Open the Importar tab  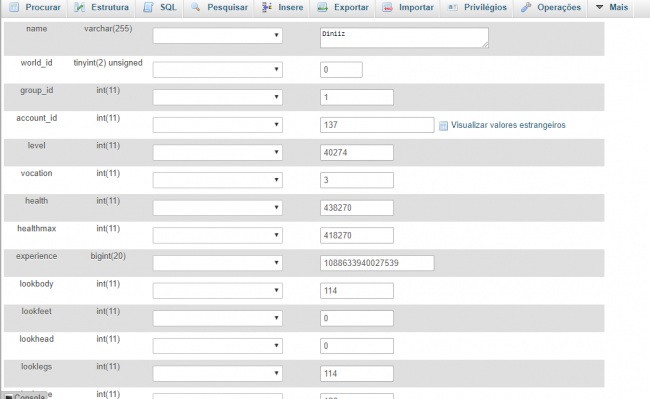pyautogui.click(x=407, y=7)
